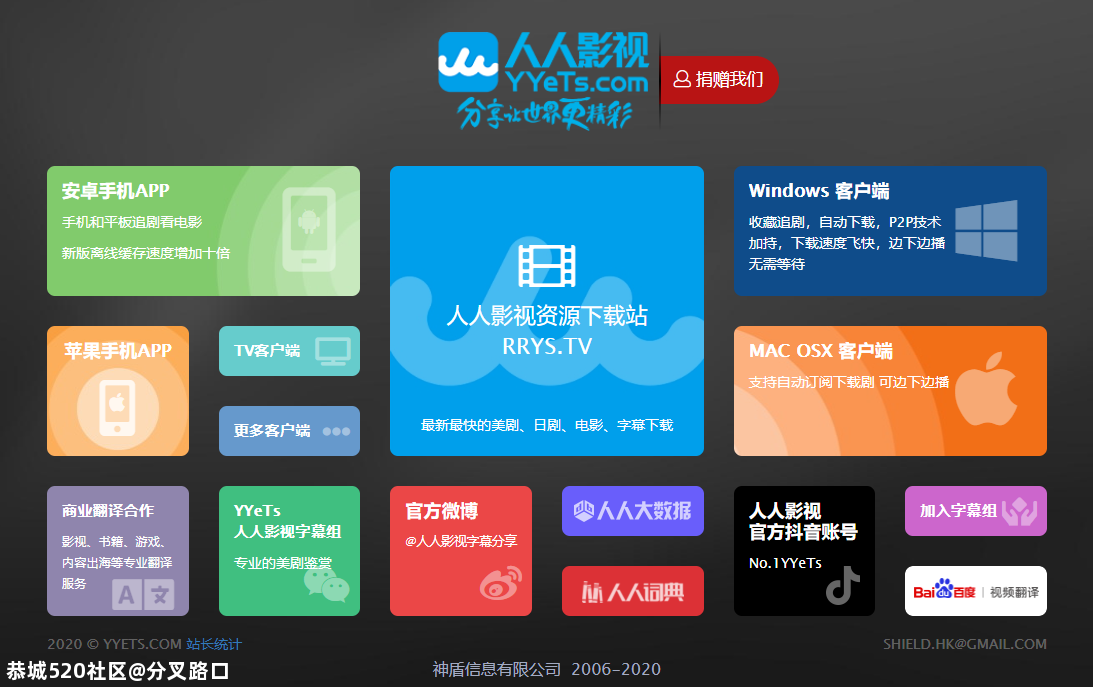
Task: Click the 新版离线缓存速度增加十倍 text
Action: tap(146, 253)
